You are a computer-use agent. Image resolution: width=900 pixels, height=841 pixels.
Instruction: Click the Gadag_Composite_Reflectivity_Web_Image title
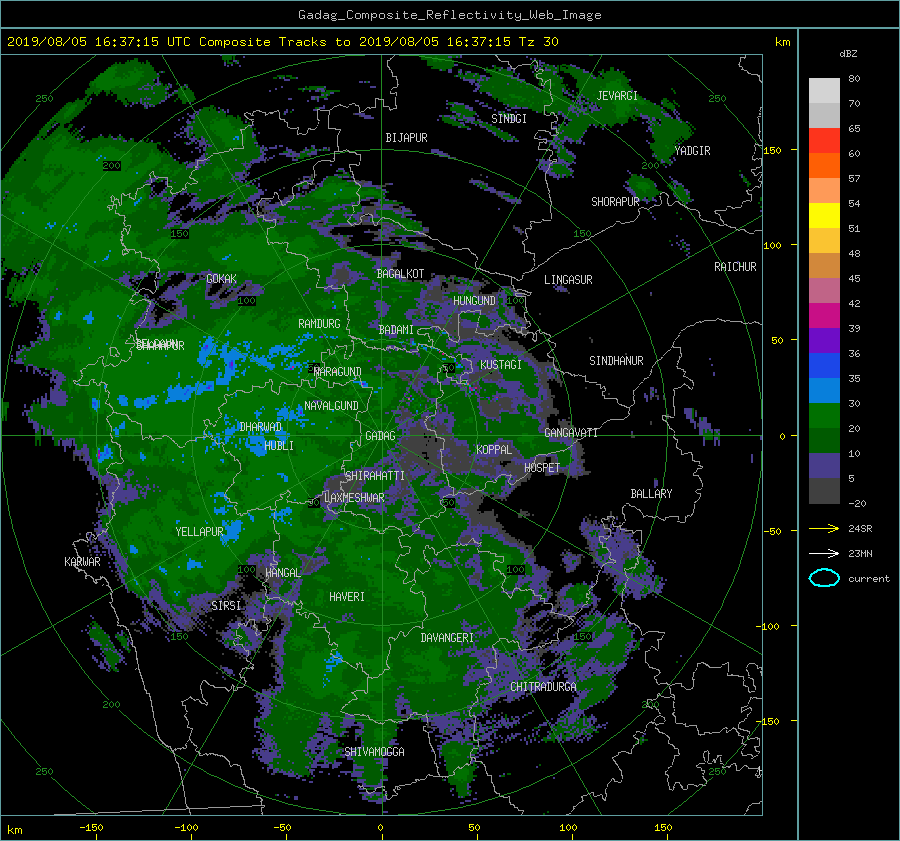(449, 15)
